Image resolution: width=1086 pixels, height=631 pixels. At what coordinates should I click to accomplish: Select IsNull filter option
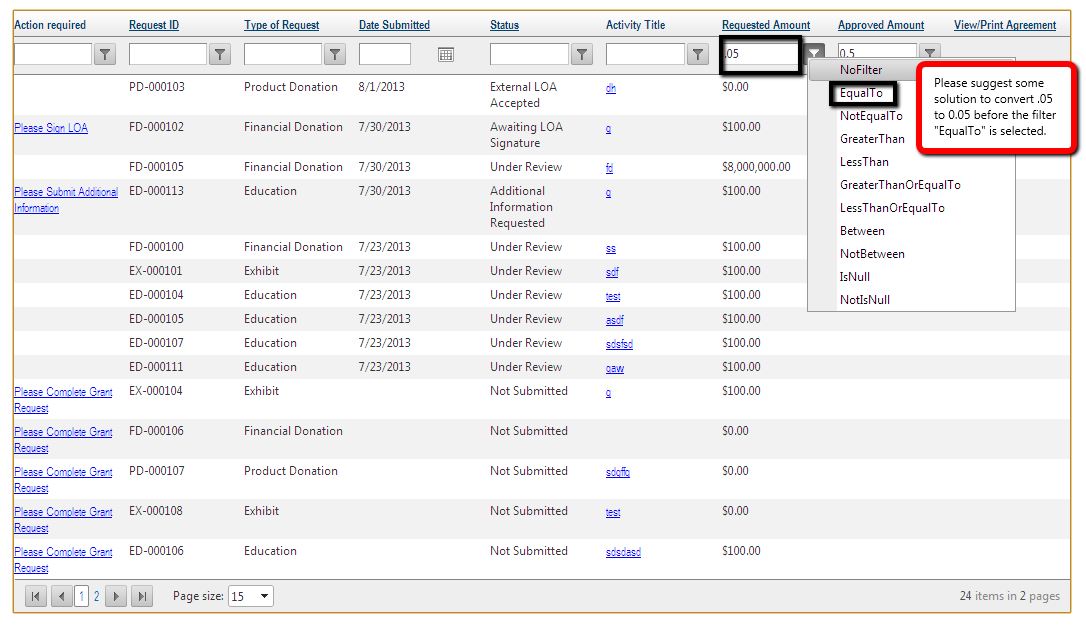(855, 276)
